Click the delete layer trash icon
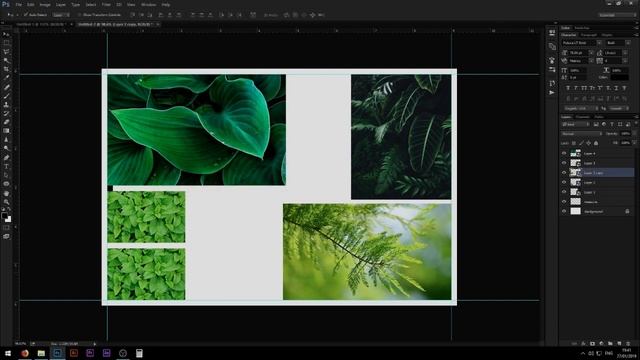 628,344
